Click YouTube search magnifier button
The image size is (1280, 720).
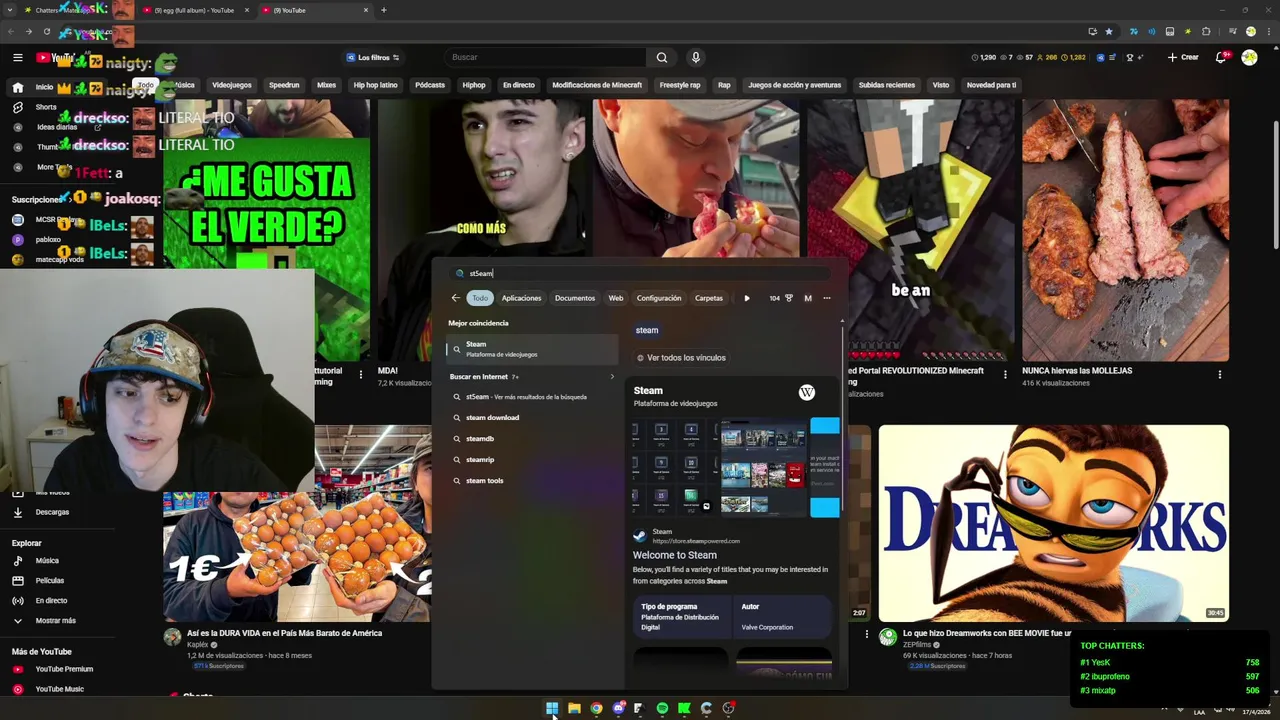[661, 57]
